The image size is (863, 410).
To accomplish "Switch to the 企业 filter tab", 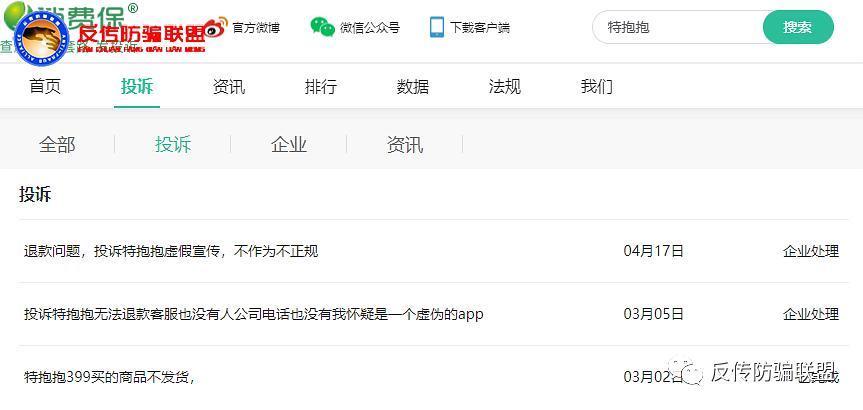I will pos(289,145).
